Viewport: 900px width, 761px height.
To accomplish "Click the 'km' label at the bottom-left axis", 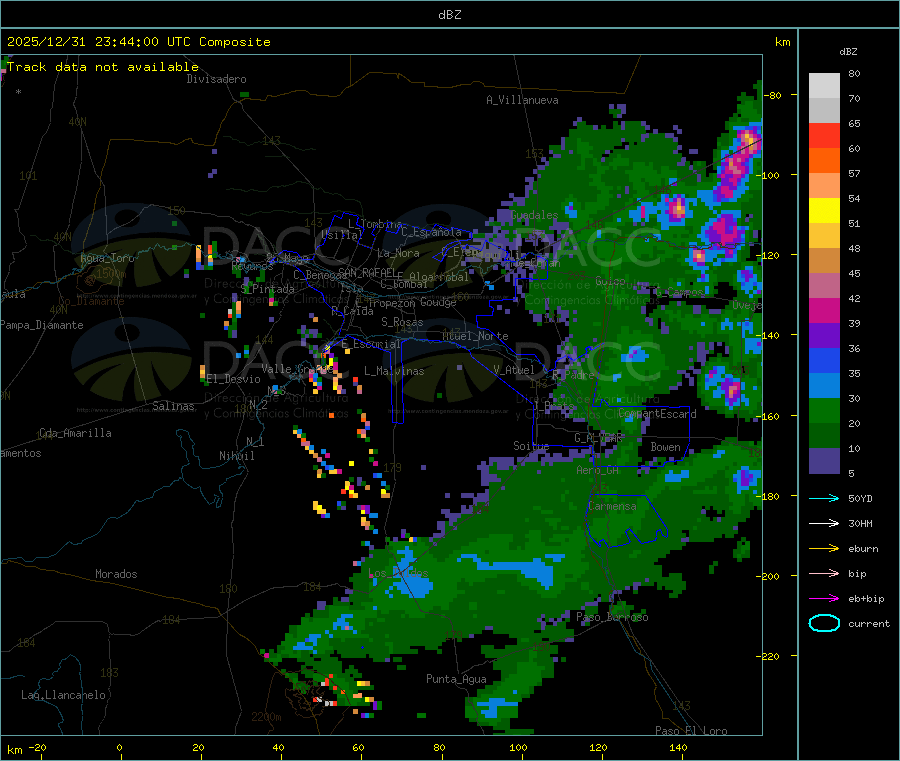I will [14, 750].
